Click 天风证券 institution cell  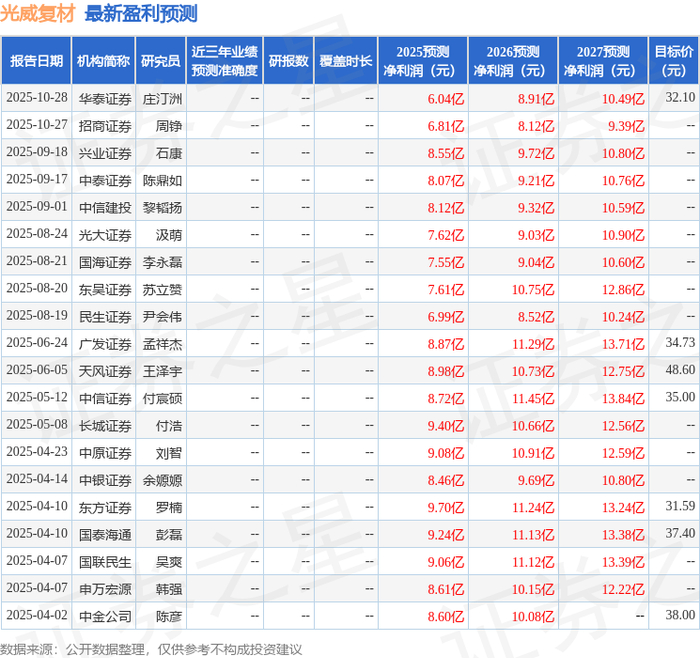click(x=105, y=371)
